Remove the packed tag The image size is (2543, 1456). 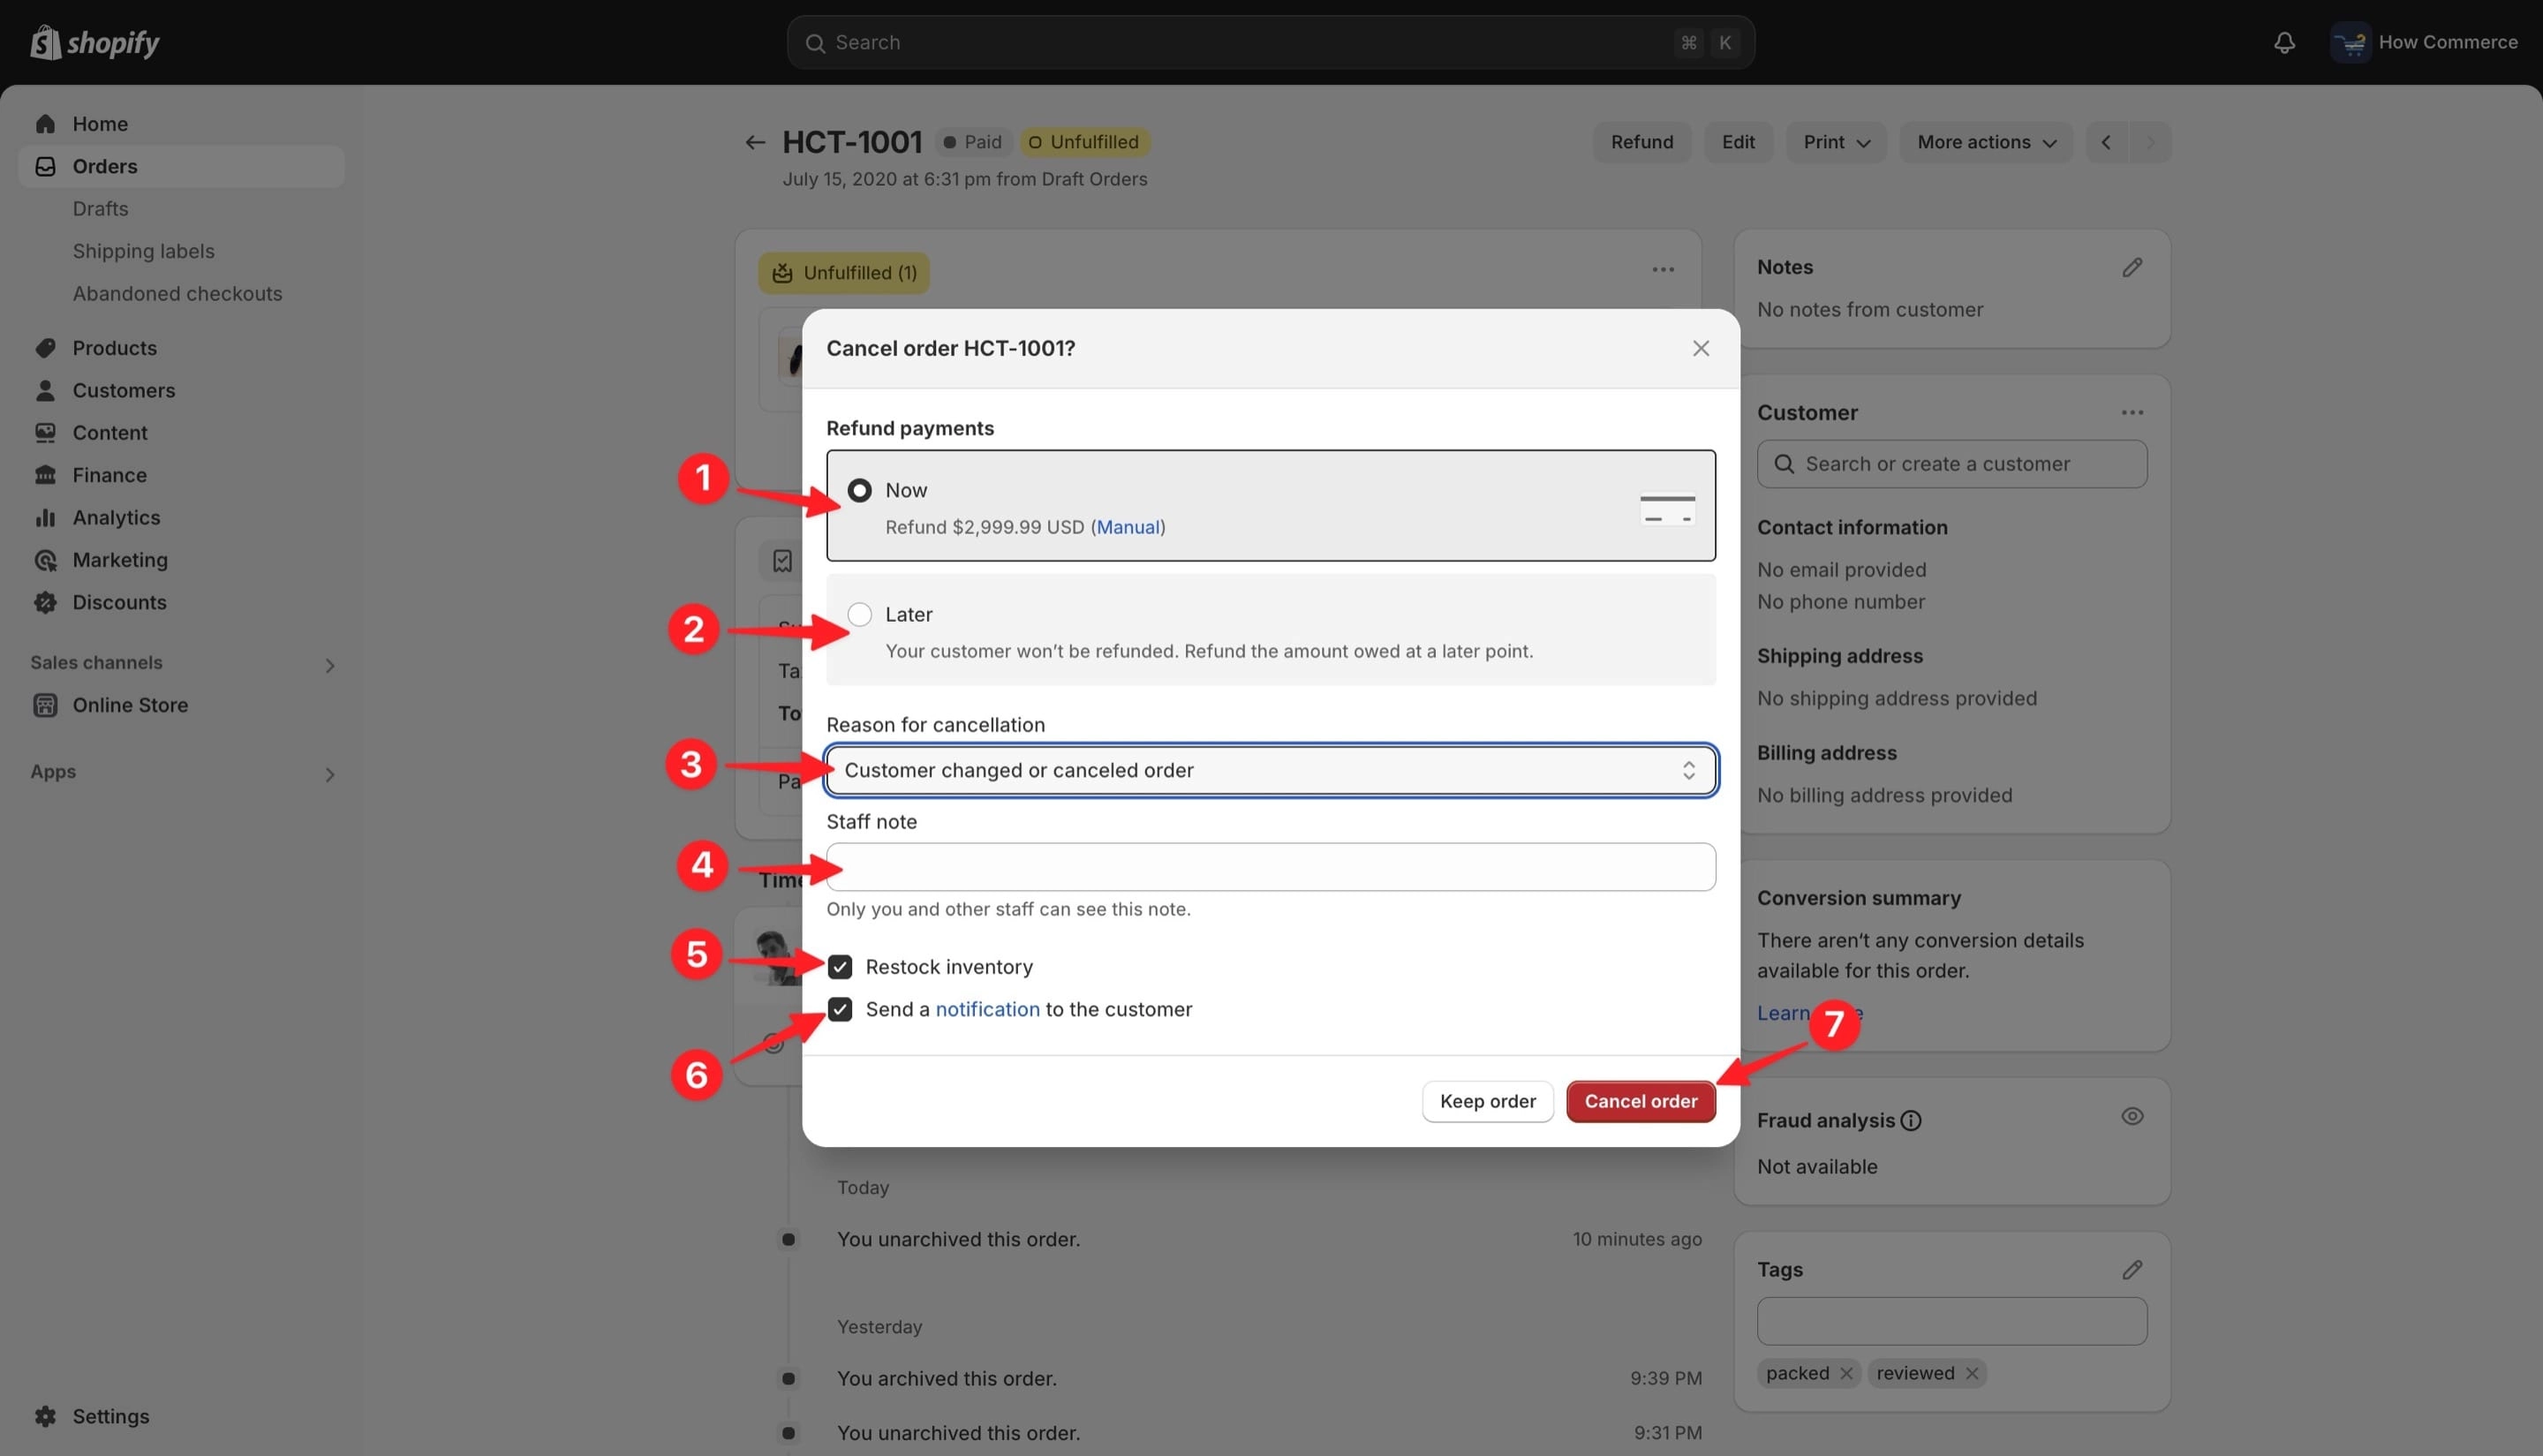pyautogui.click(x=1846, y=1373)
